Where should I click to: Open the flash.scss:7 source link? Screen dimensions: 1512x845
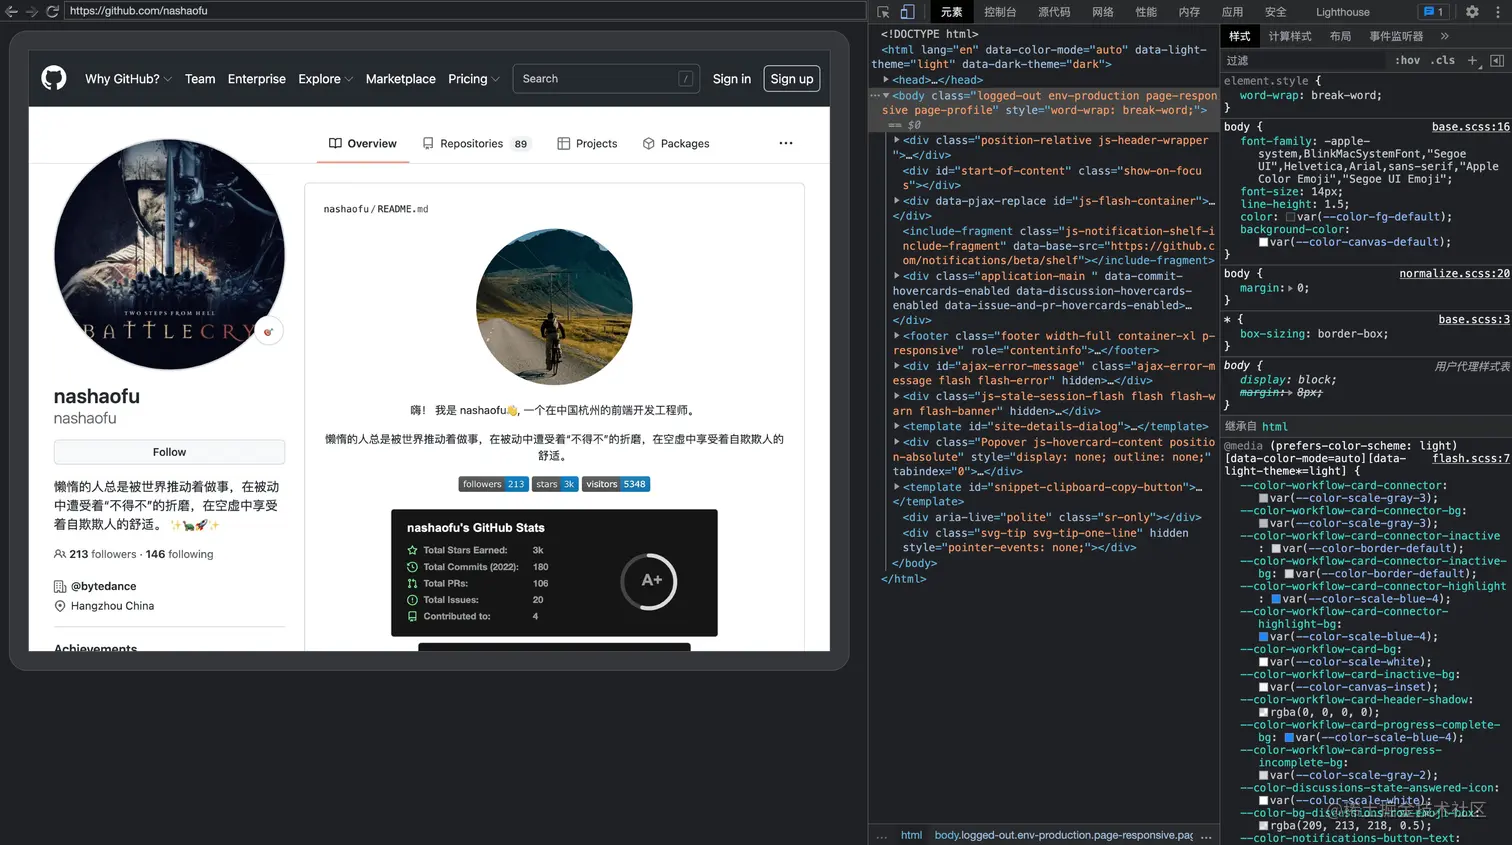(x=1471, y=458)
